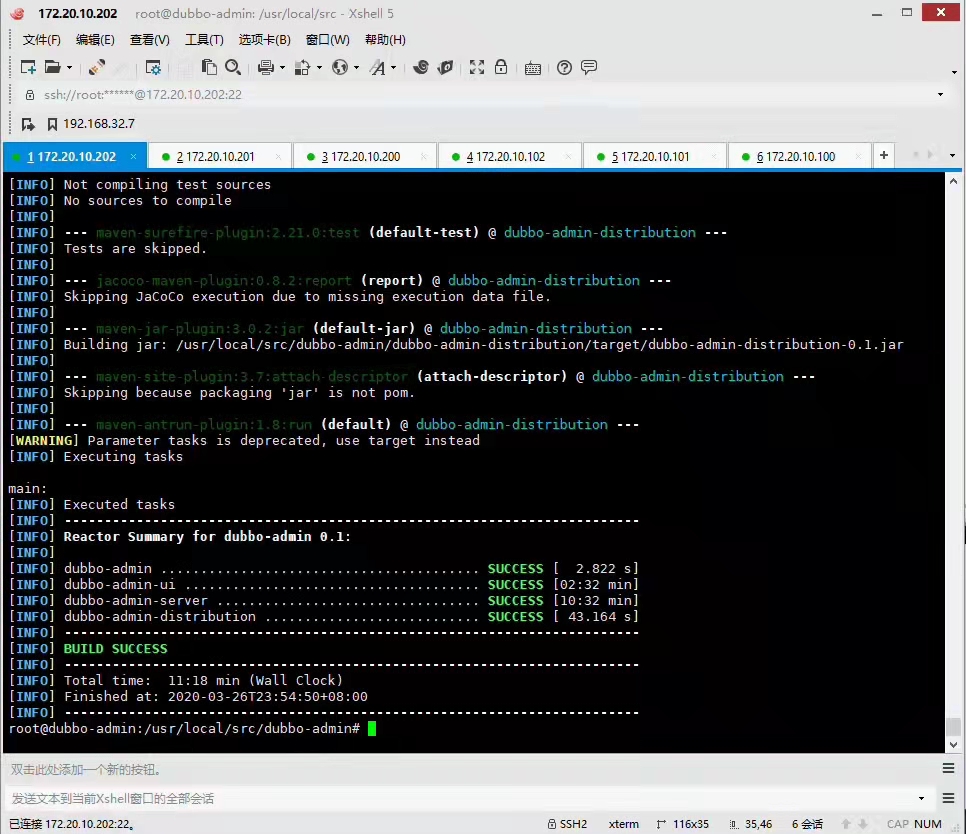The height and width of the screenshot is (834, 966).
Task: Click the bookmark icon beside 192.168.32.7
Action: tap(52, 124)
